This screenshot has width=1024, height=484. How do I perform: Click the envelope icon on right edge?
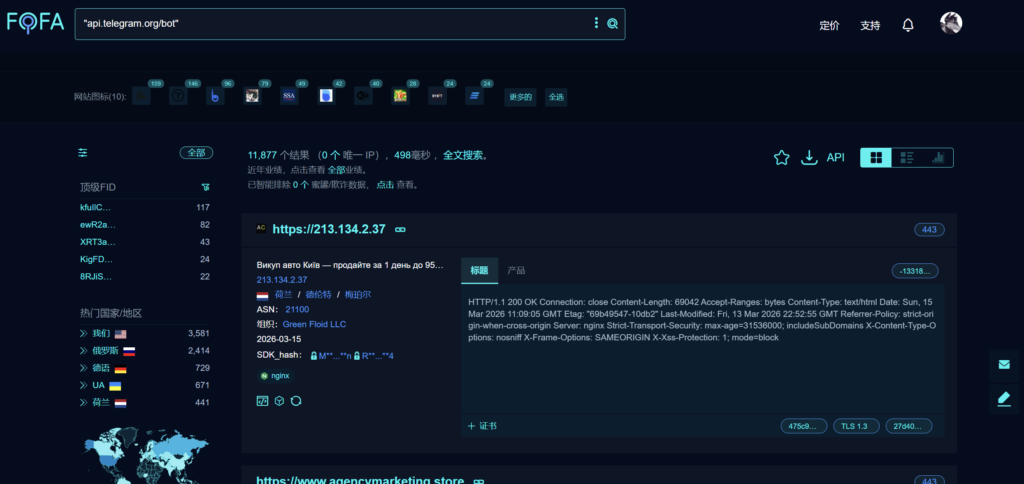1004,365
